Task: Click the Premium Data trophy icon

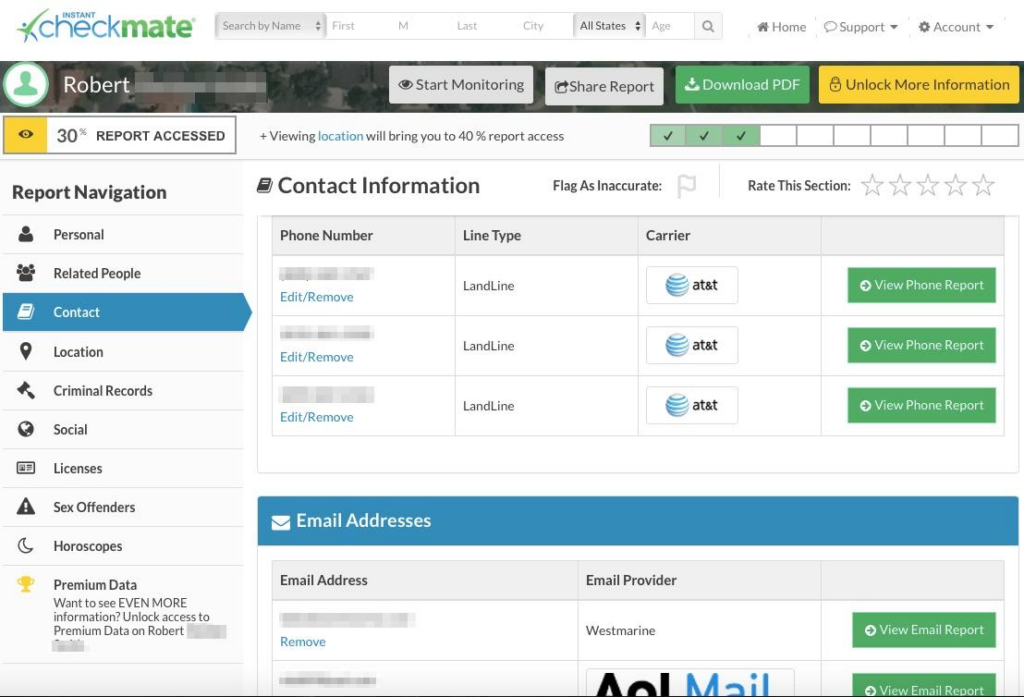Action: click(x=26, y=585)
